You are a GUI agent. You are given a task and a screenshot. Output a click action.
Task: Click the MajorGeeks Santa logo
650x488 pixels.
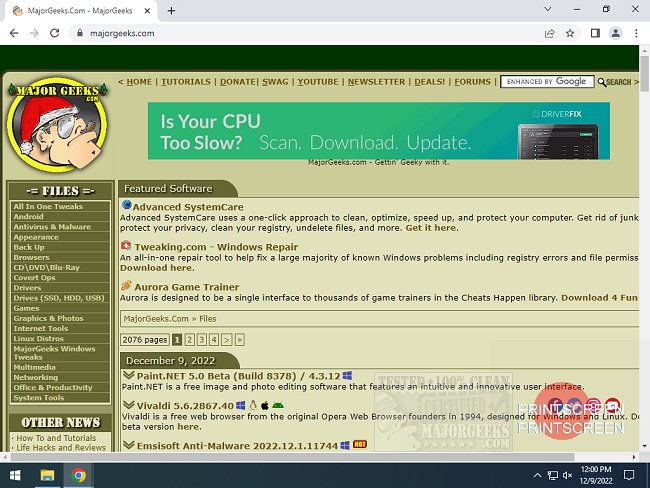point(58,124)
